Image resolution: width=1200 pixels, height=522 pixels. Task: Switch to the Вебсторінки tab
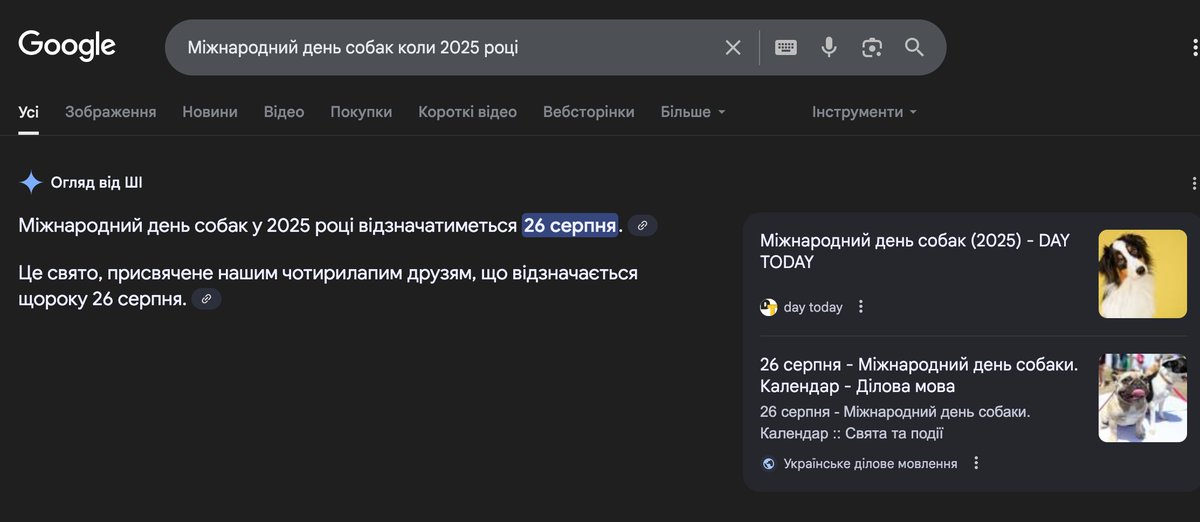point(588,112)
